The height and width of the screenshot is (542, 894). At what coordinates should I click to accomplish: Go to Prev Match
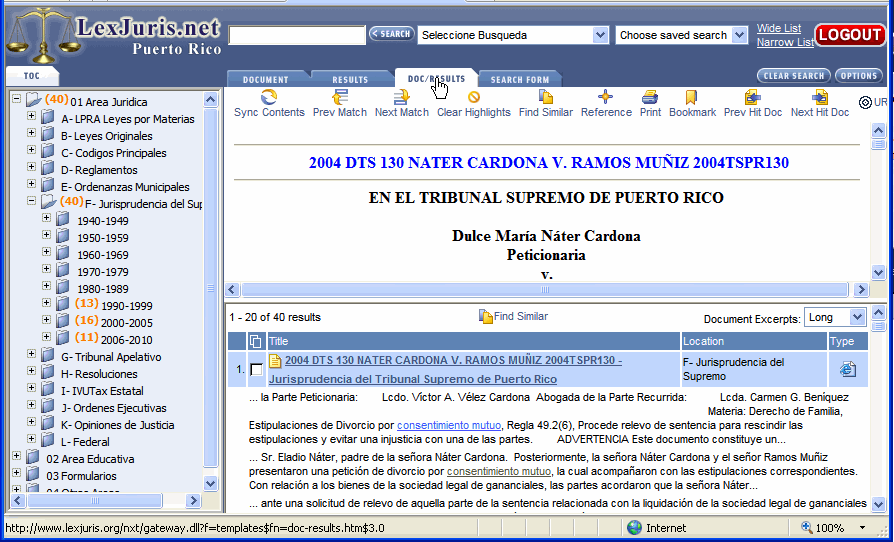[x=340, y=103]
